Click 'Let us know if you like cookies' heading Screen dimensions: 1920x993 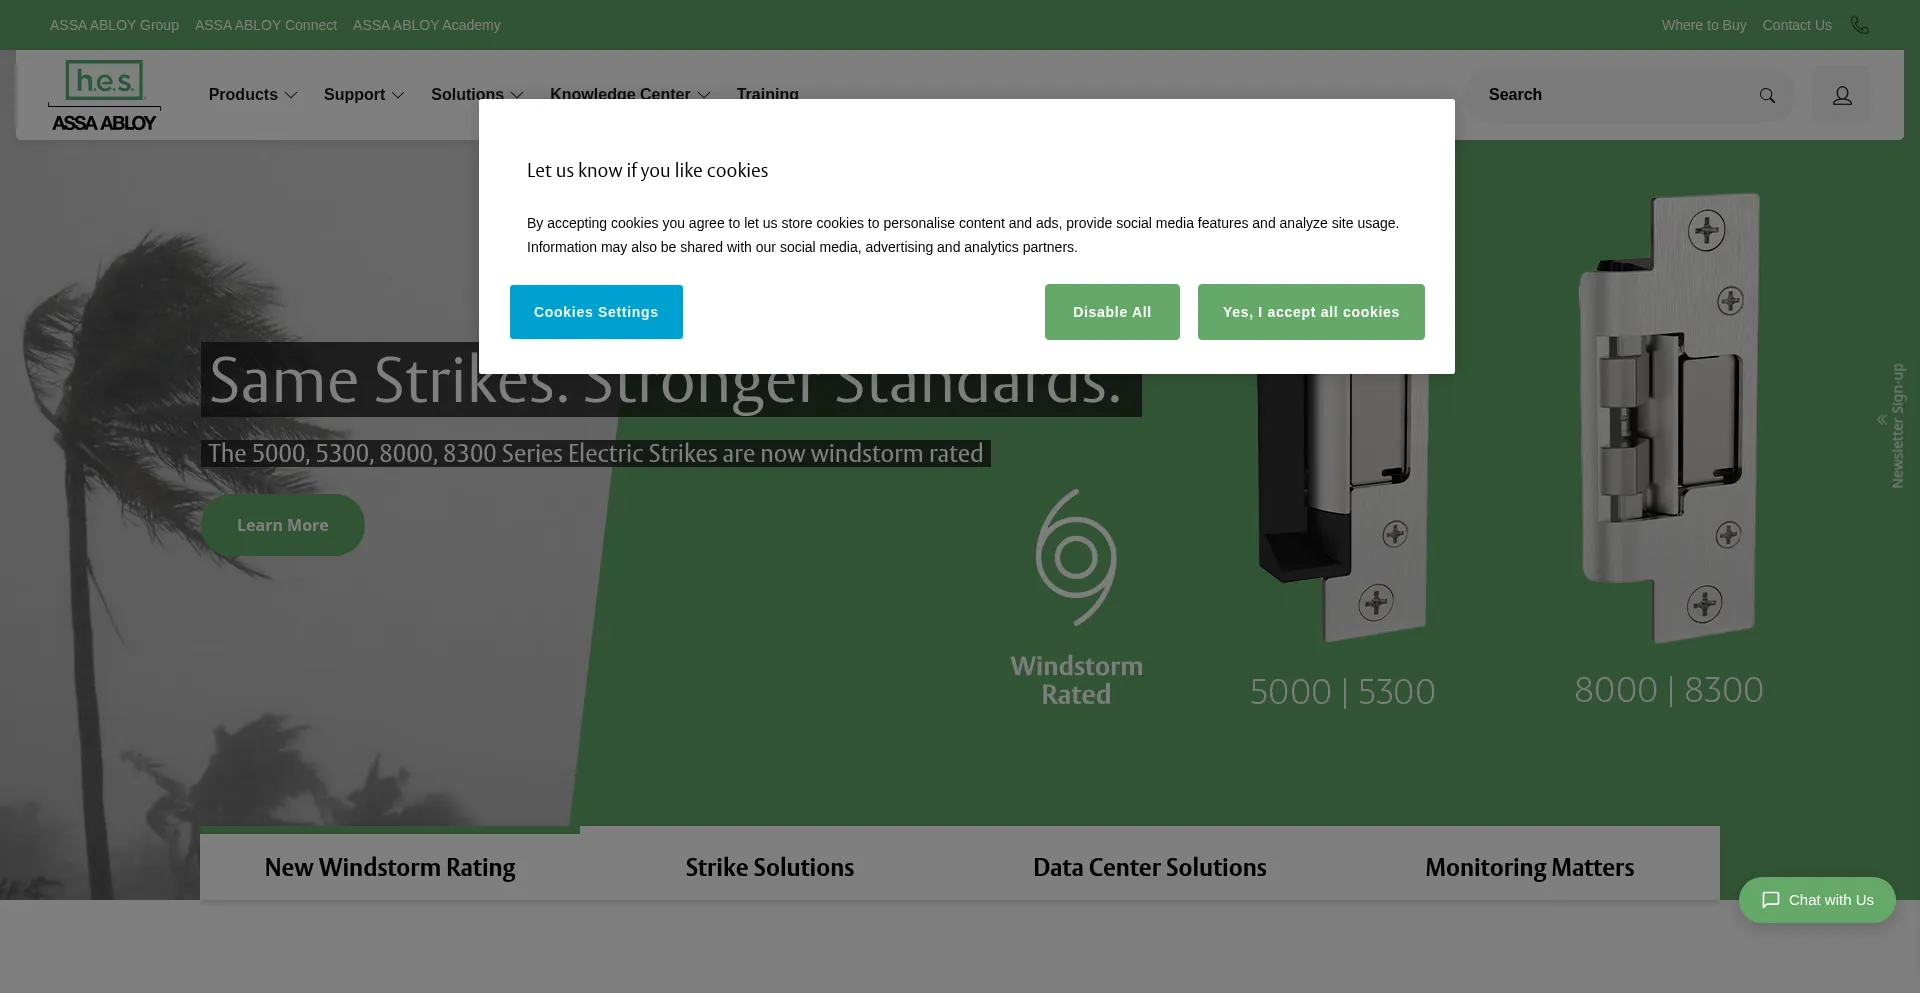click(647, 171)
